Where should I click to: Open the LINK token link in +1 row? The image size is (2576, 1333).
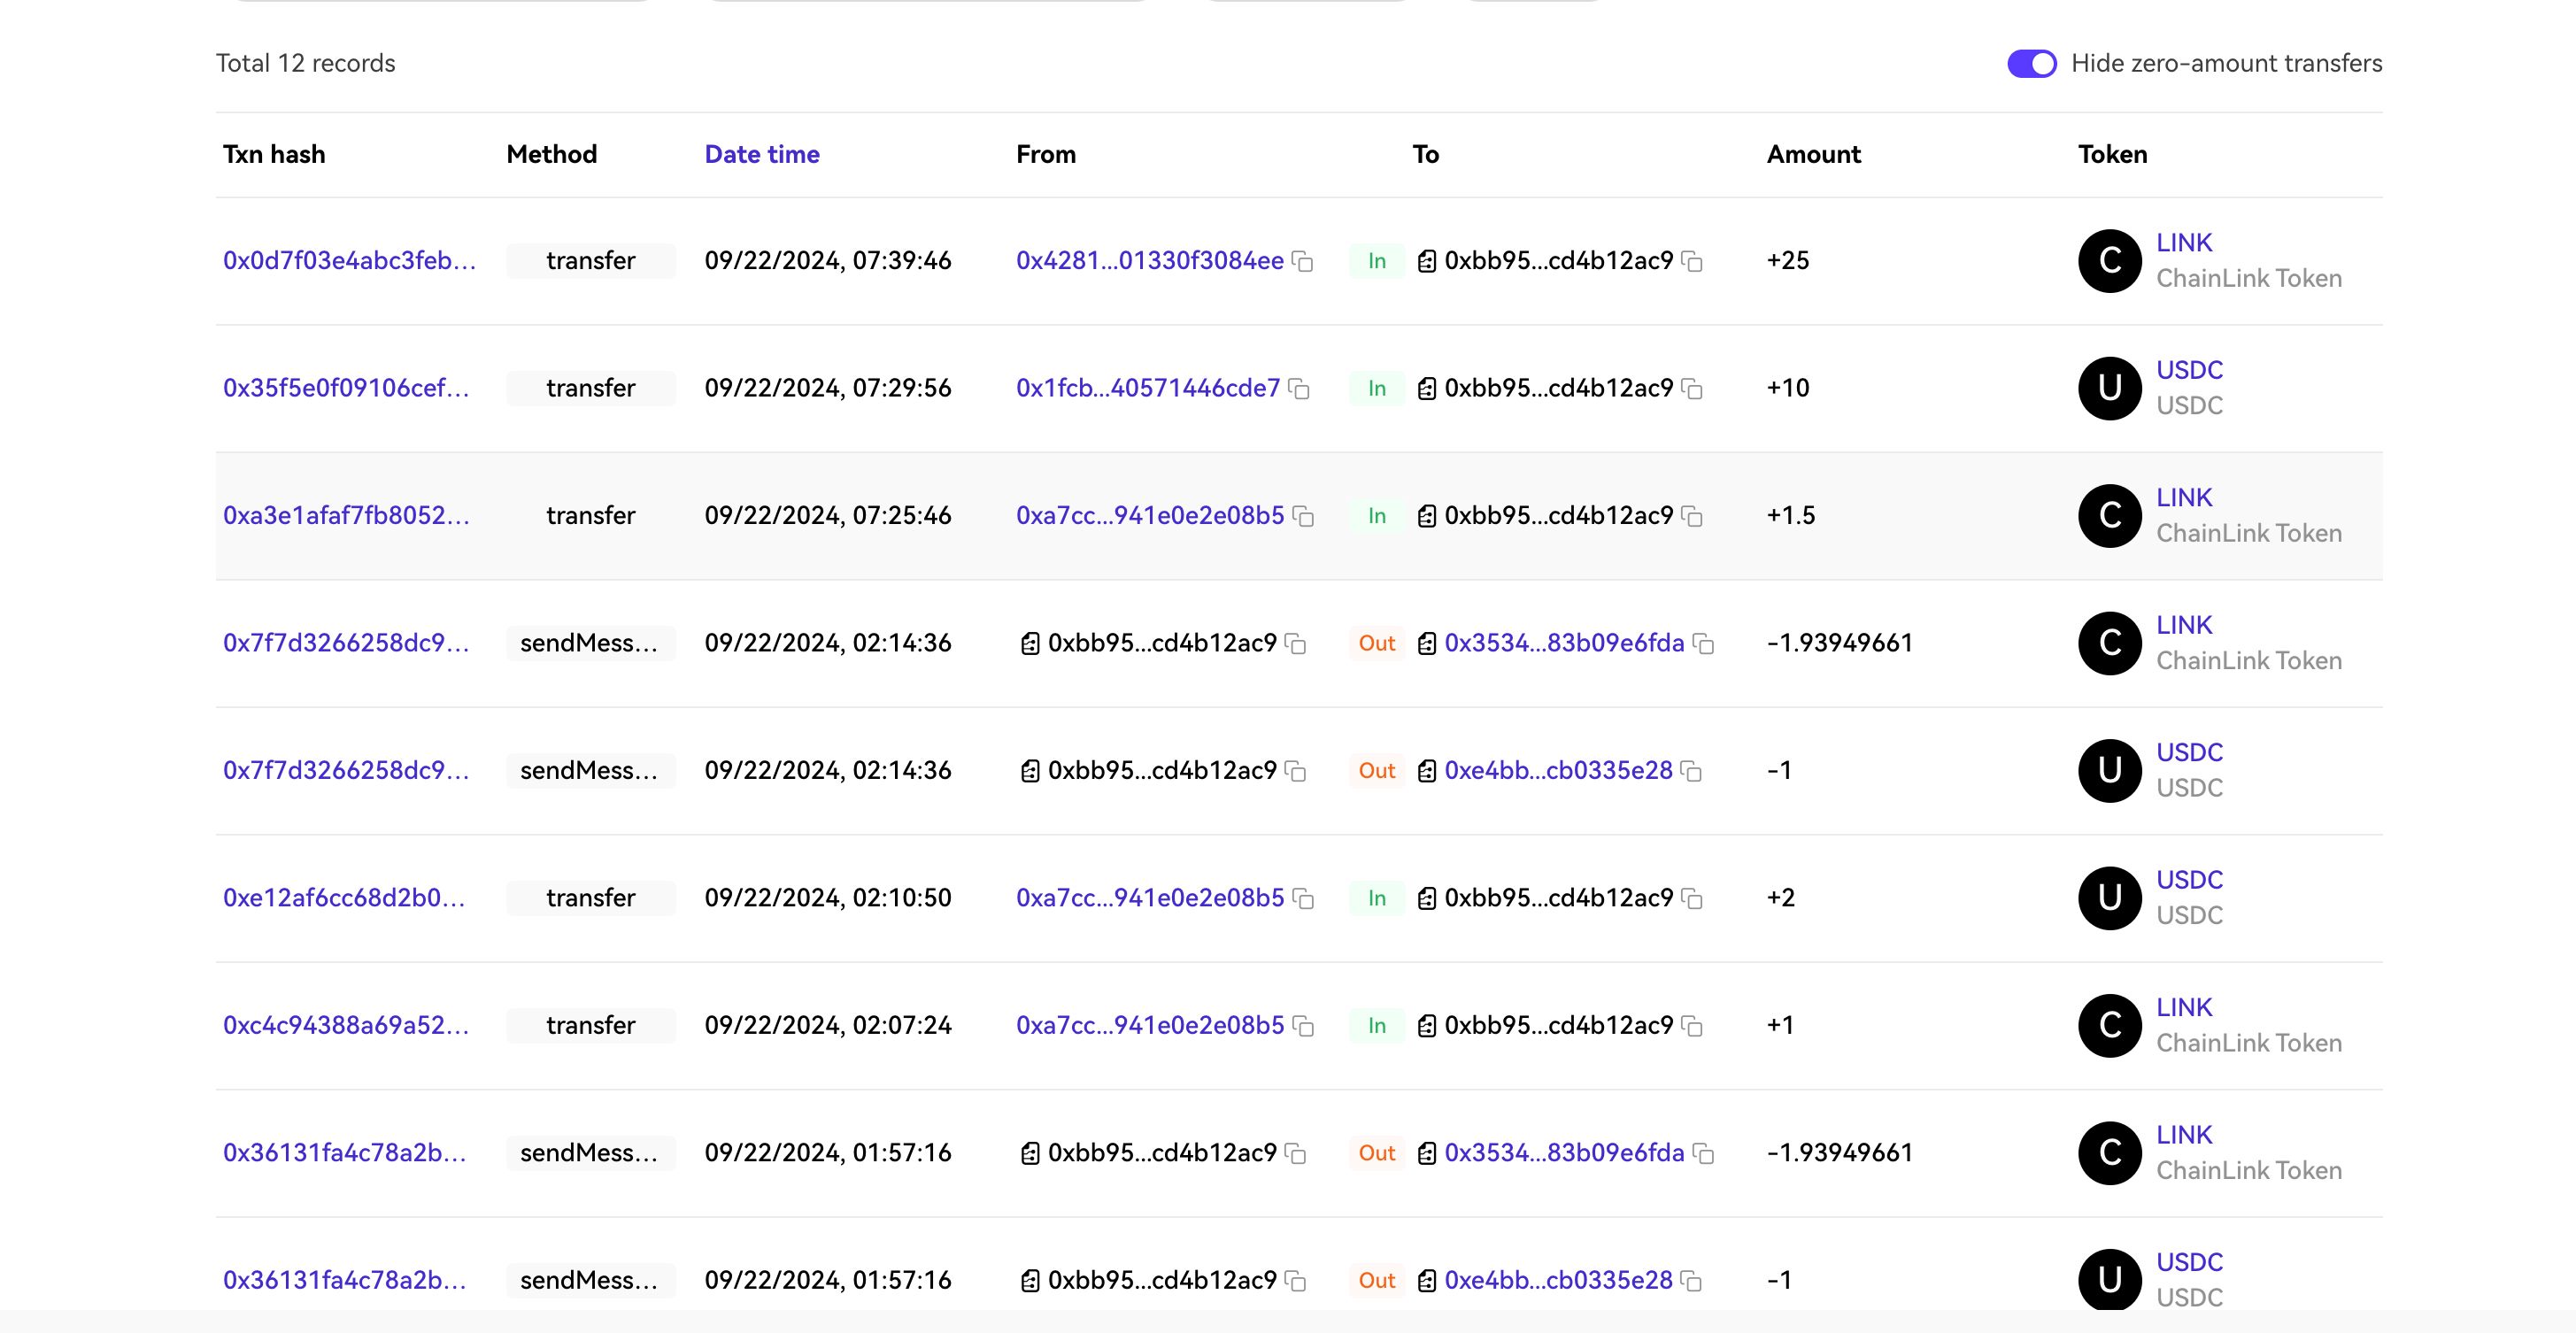coord(2184,1008)
